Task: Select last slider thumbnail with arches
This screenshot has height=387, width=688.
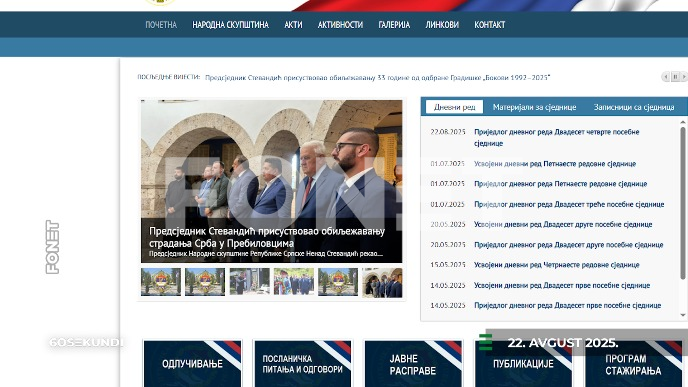Action: click(382, 283)
